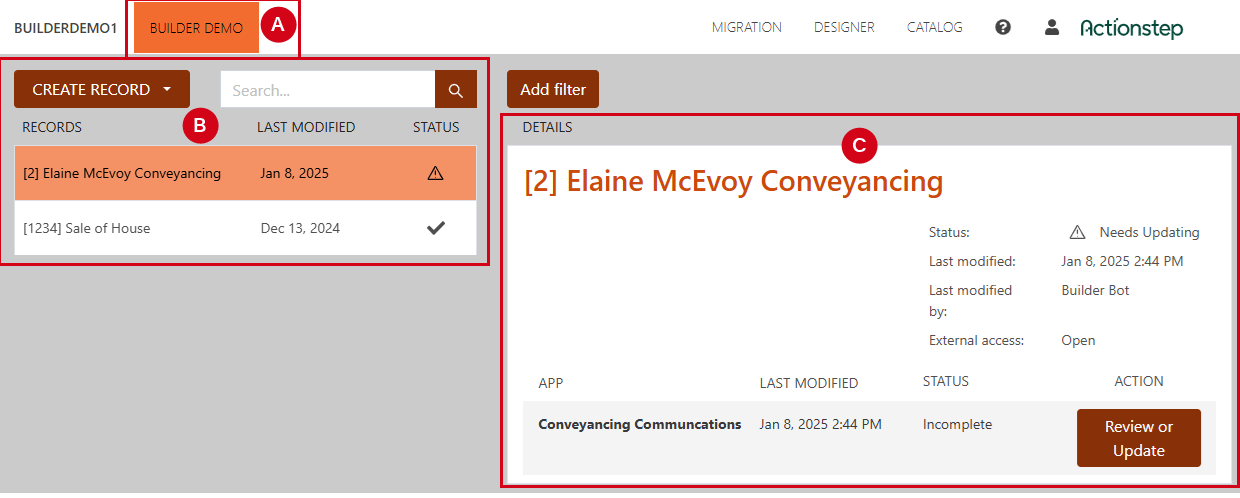Select the [2] Elaine McEvoy Conveyancing record
The height and width of the screenshot is (498, 1240).
point(246,173)
